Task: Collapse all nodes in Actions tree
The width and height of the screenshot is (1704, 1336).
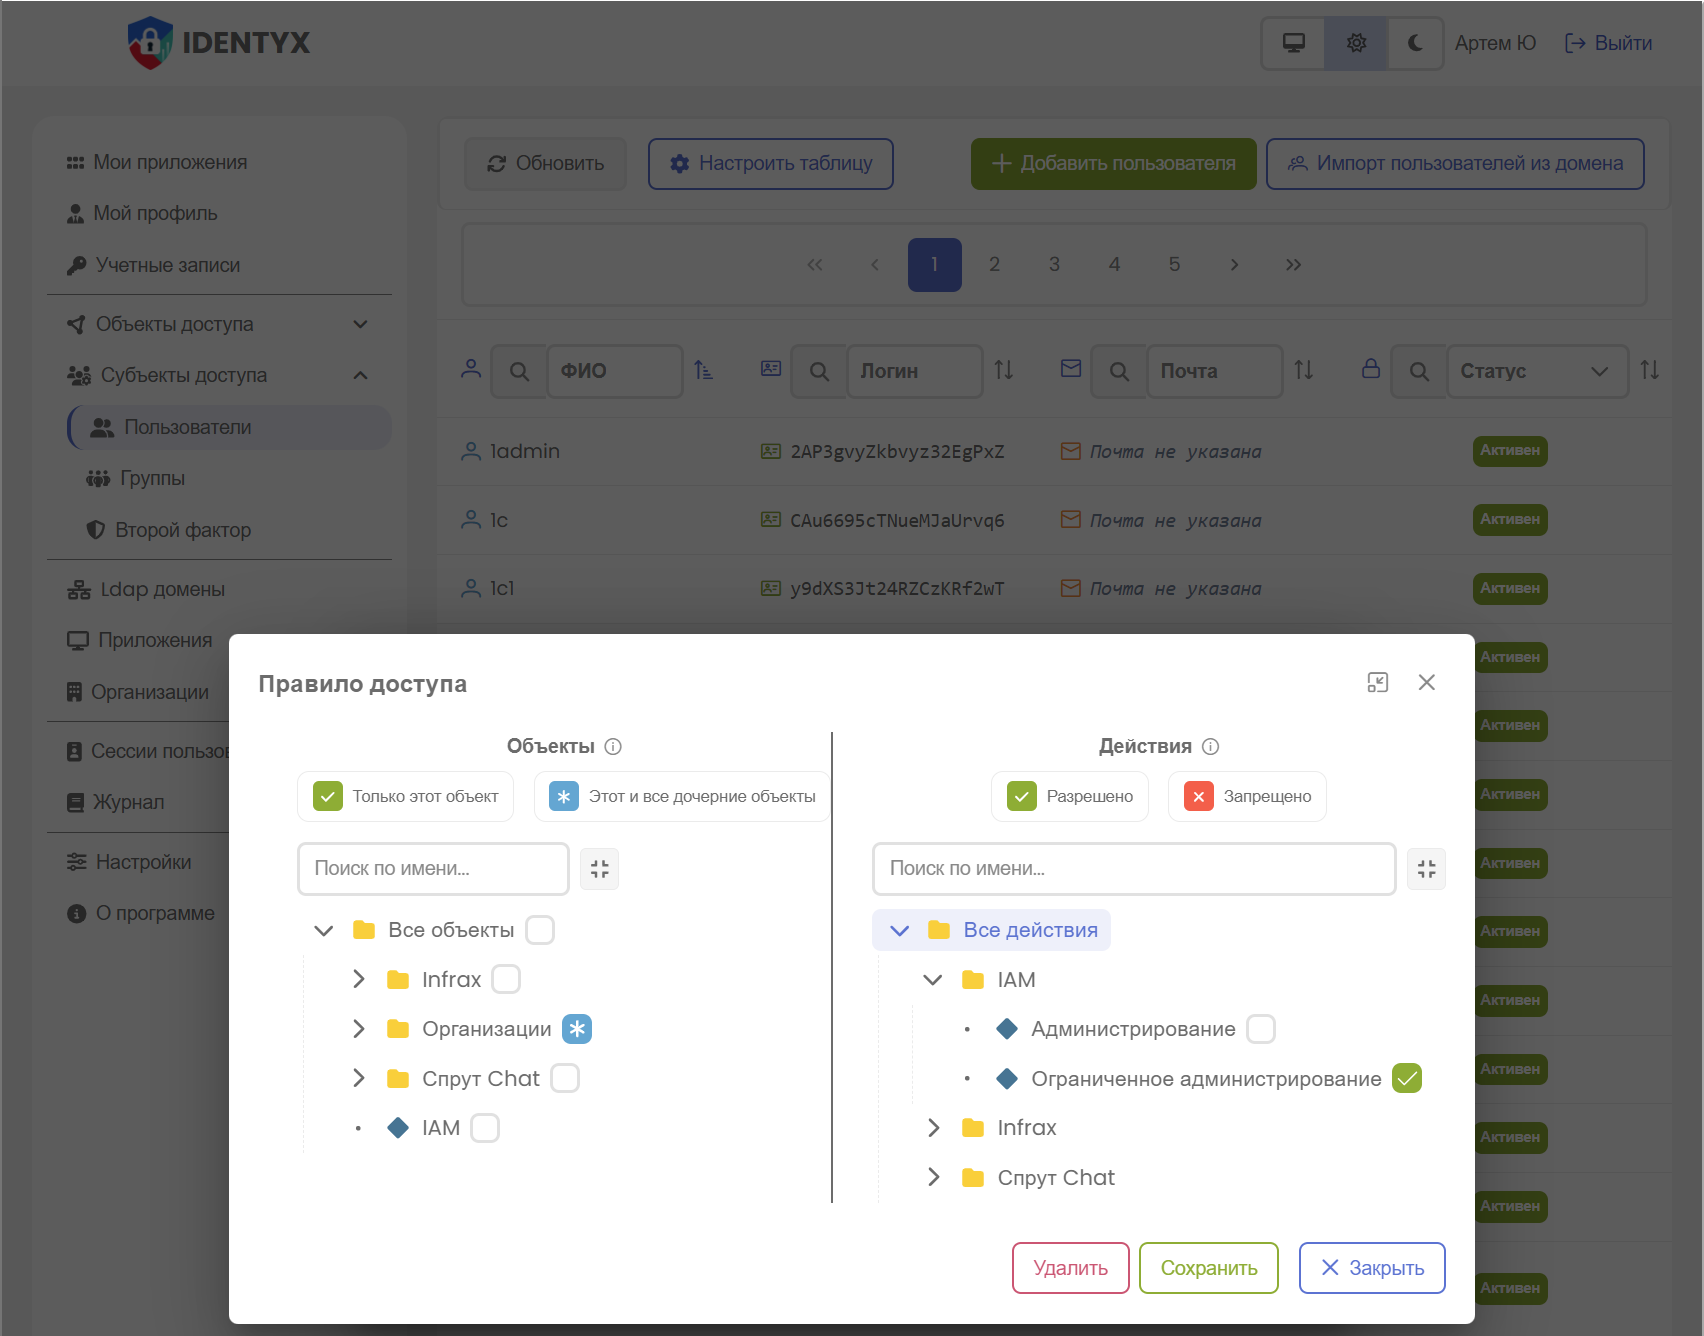Action: pos(1425,869)
